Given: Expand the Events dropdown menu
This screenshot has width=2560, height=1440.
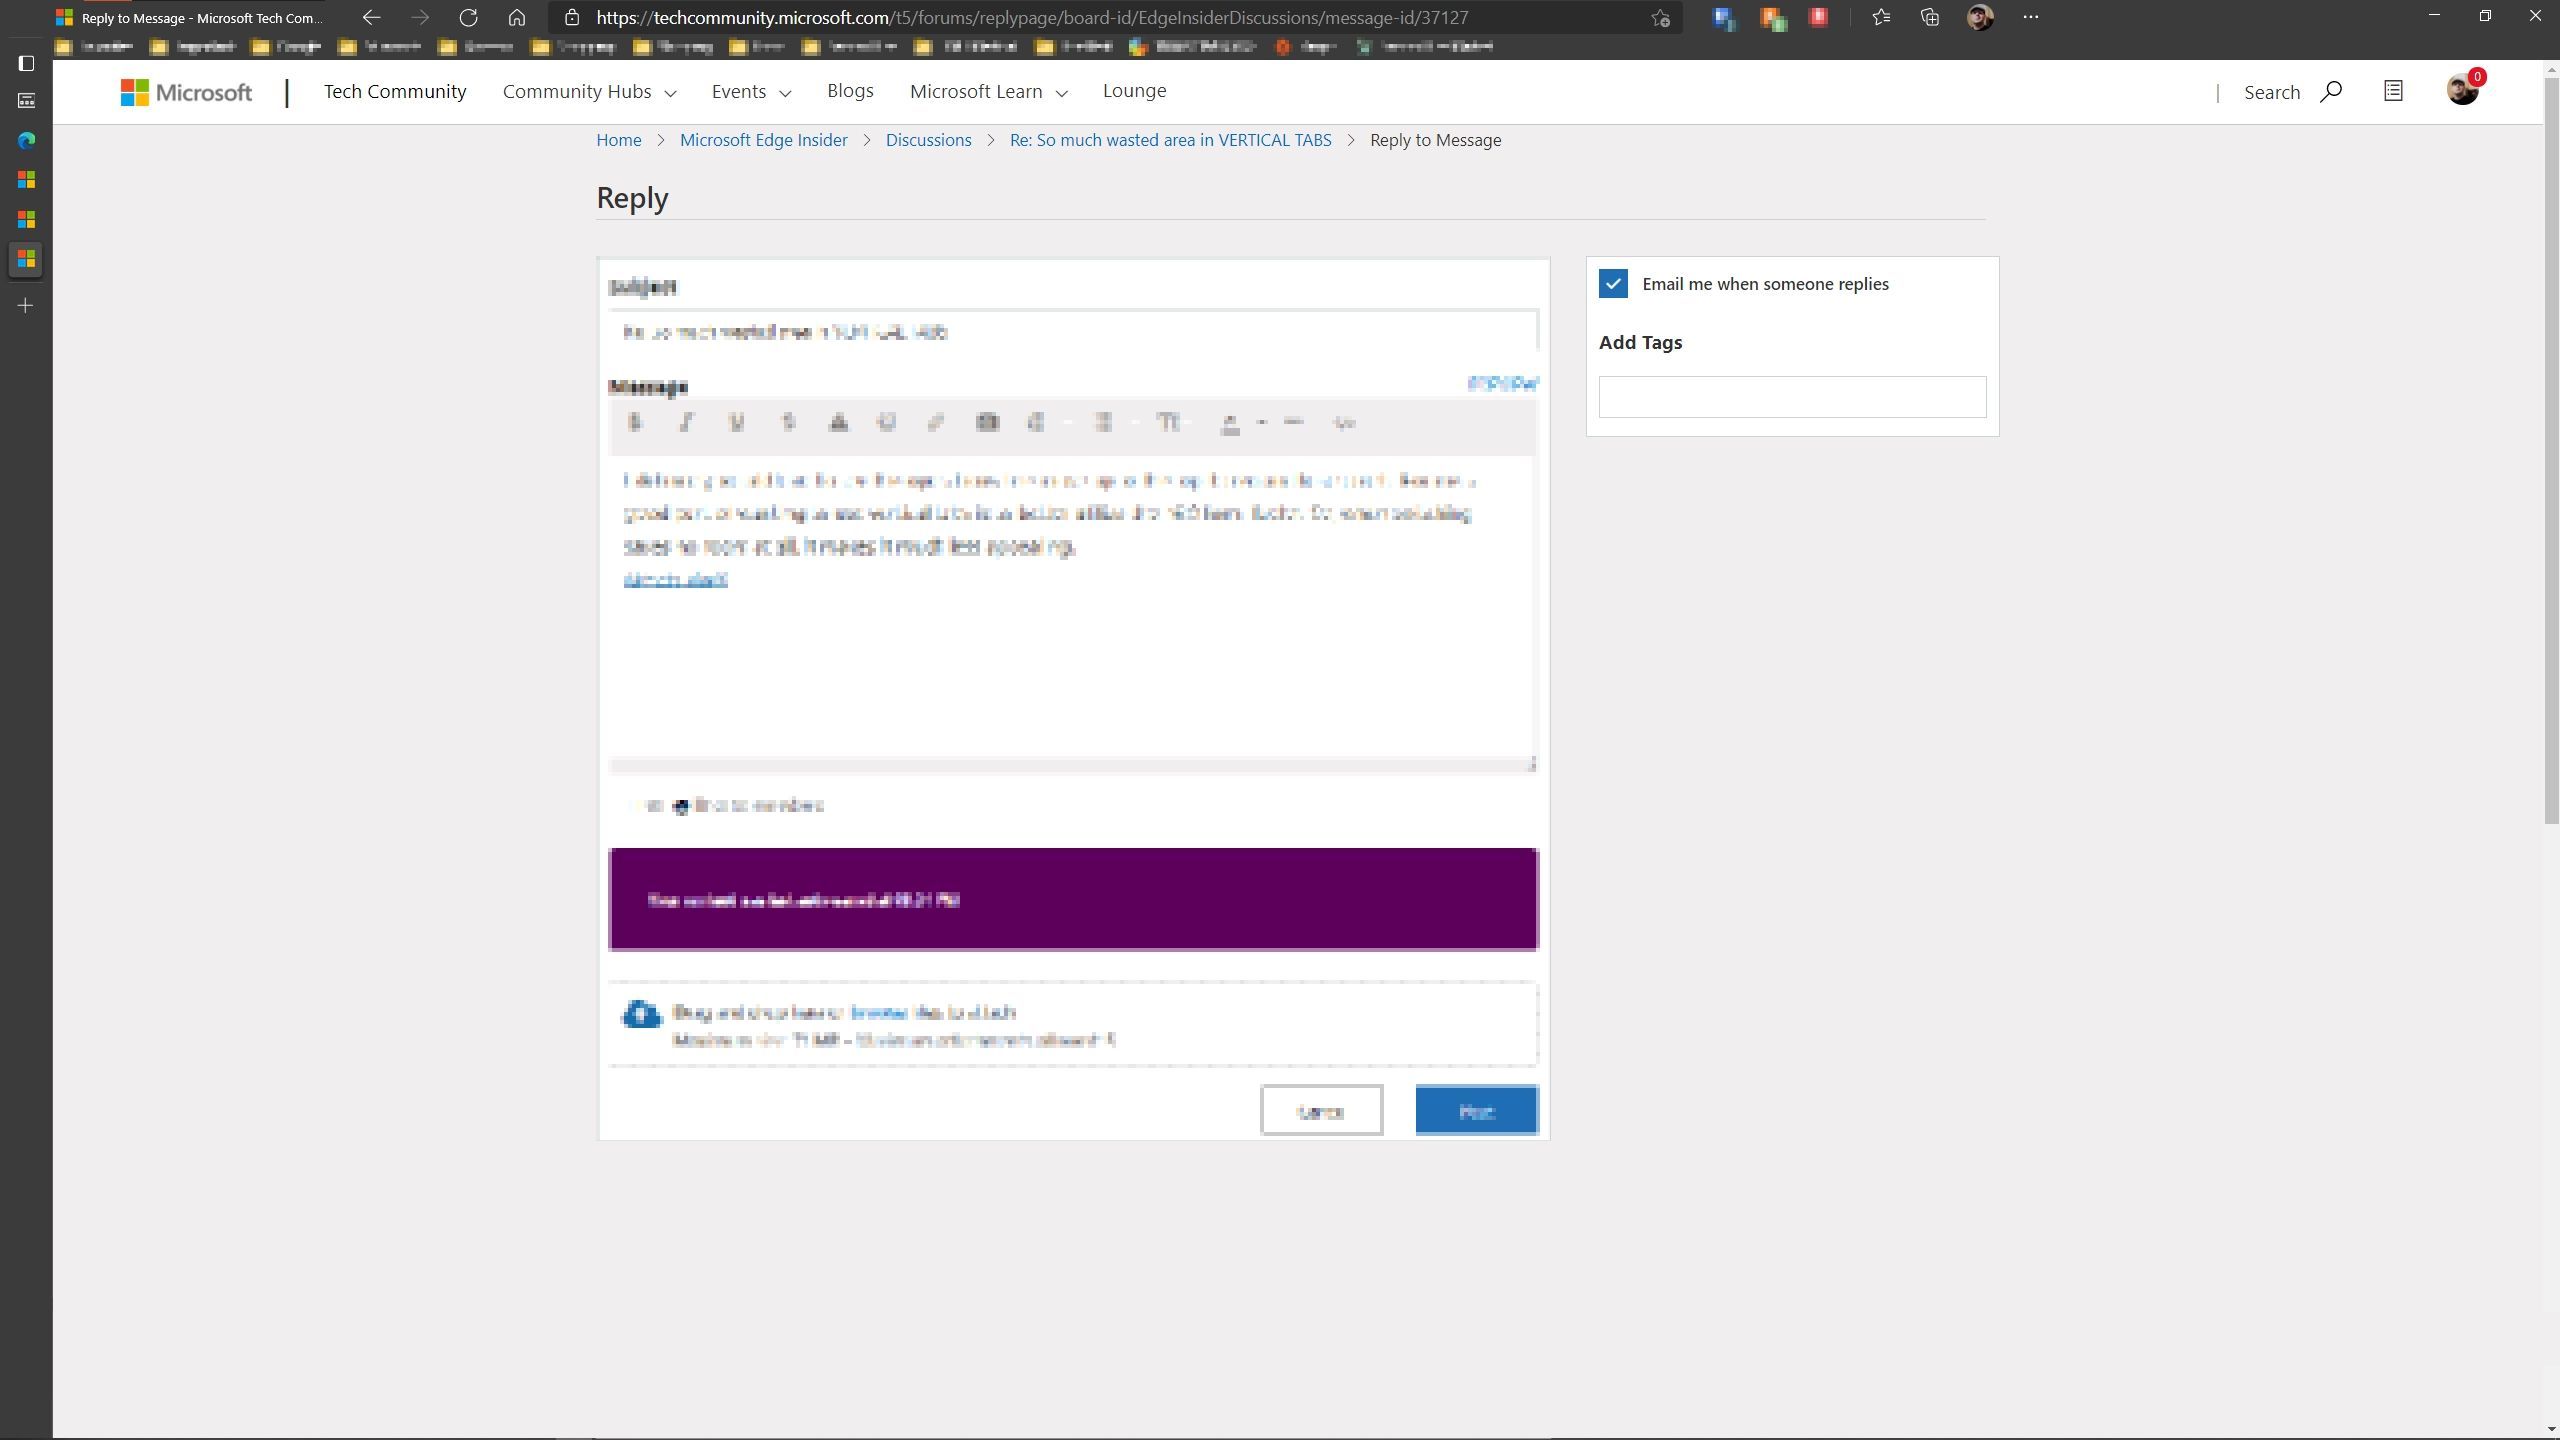Looking at the screenshot, I should (x=751, y=92).
